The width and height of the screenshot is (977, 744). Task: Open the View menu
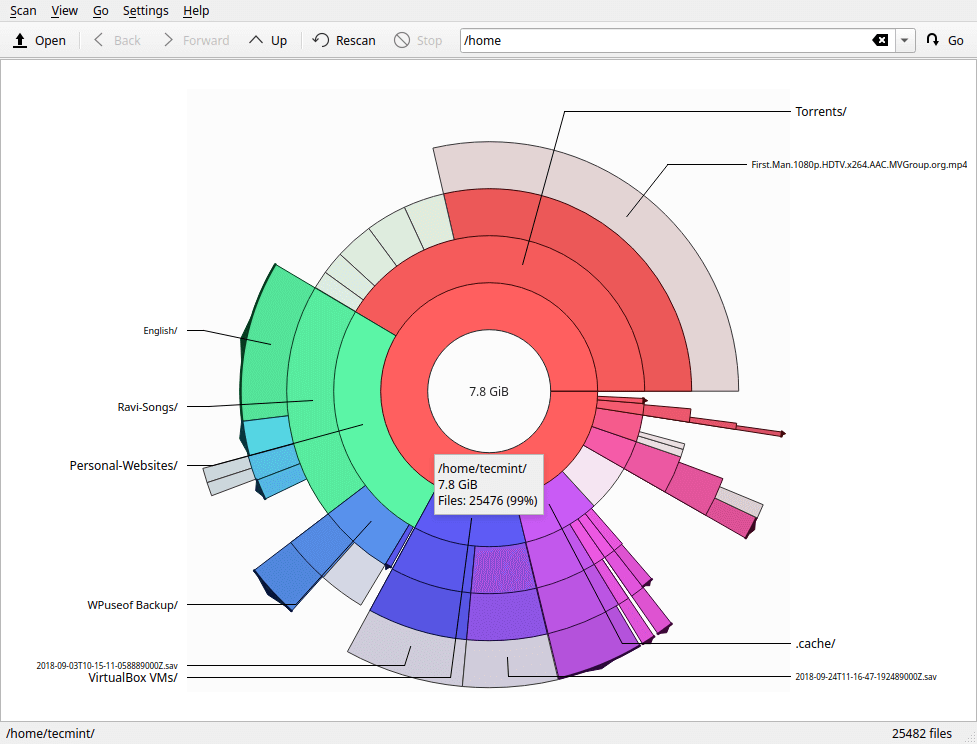coord(64,11)
